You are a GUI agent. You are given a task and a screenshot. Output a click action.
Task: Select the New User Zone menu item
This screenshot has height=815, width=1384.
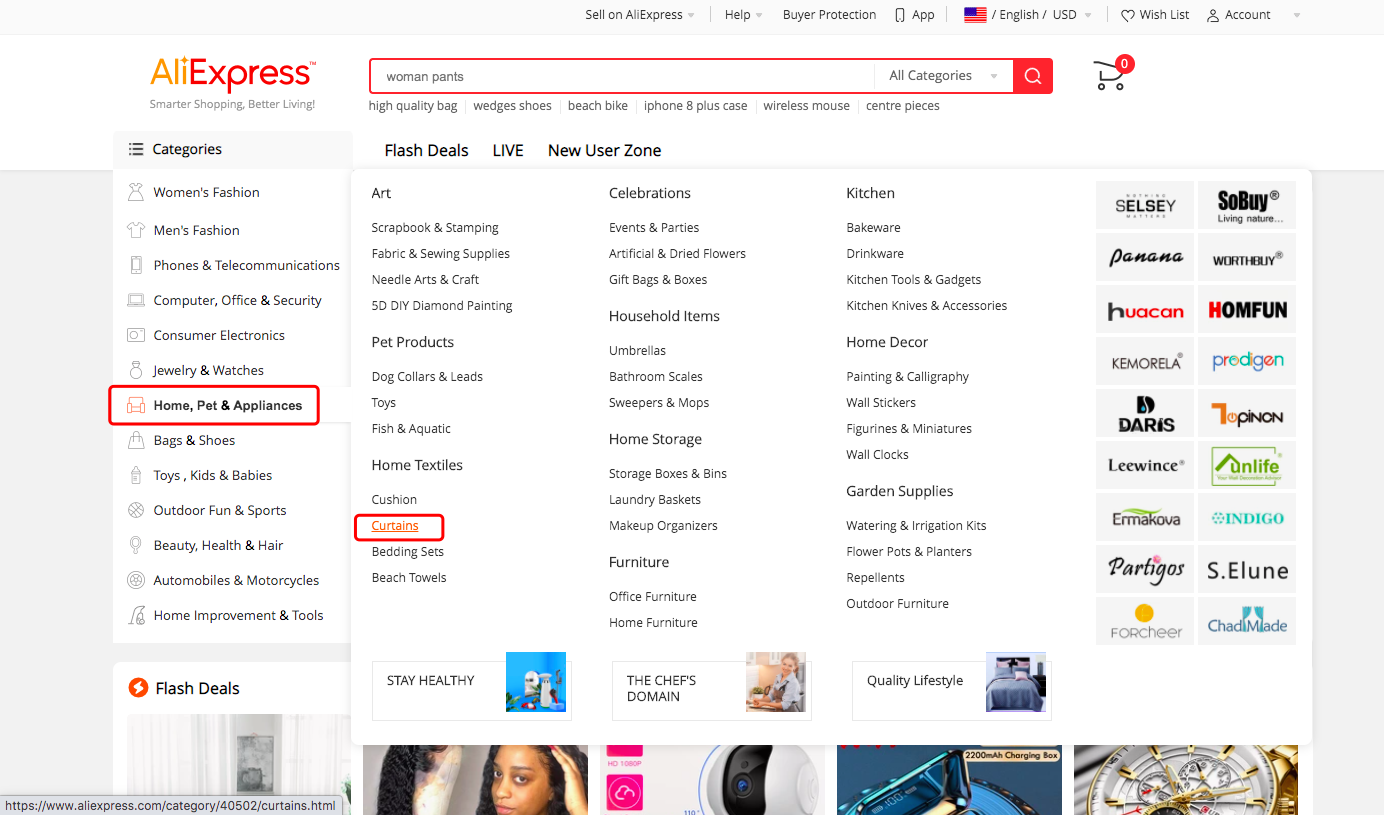point(604,150)
